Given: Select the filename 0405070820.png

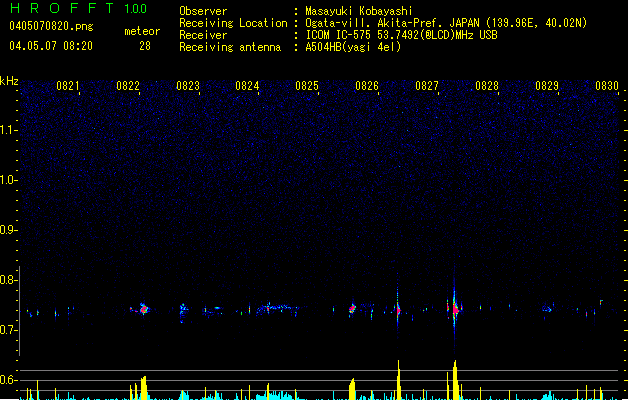Looking at the screenshot, I should (x=51, y=26).
